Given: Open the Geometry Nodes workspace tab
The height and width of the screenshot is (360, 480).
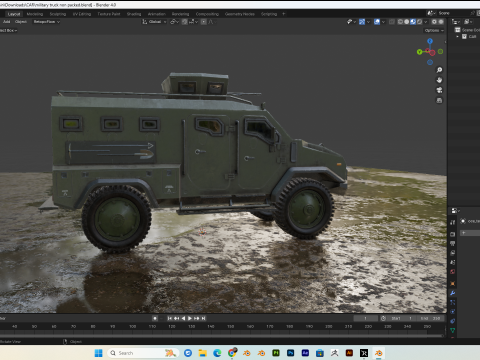Looking at the screenshot, I should tap(239, 14).
